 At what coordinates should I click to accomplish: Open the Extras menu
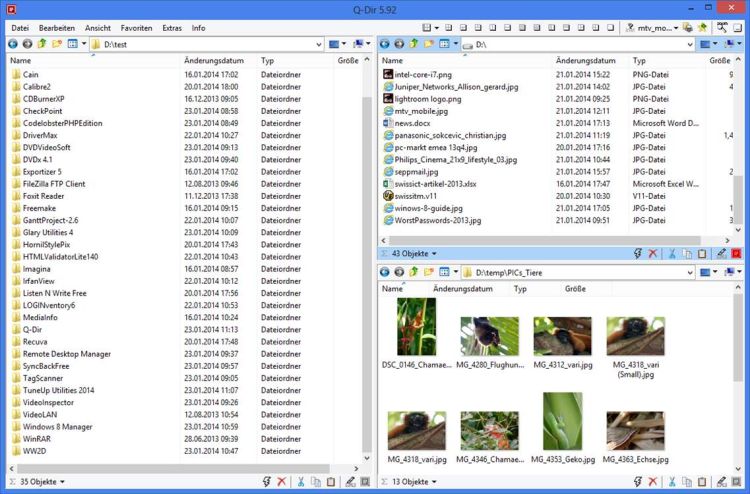tap(172, 28)
